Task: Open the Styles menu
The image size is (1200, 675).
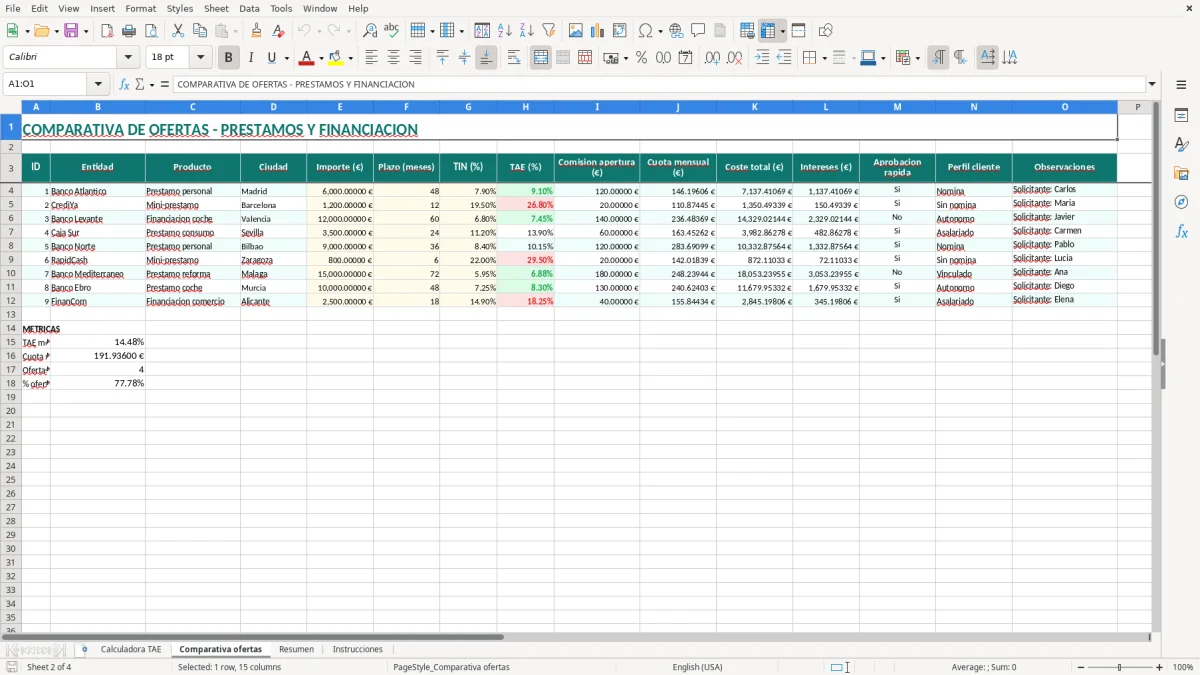Action: tap(180, 8)
